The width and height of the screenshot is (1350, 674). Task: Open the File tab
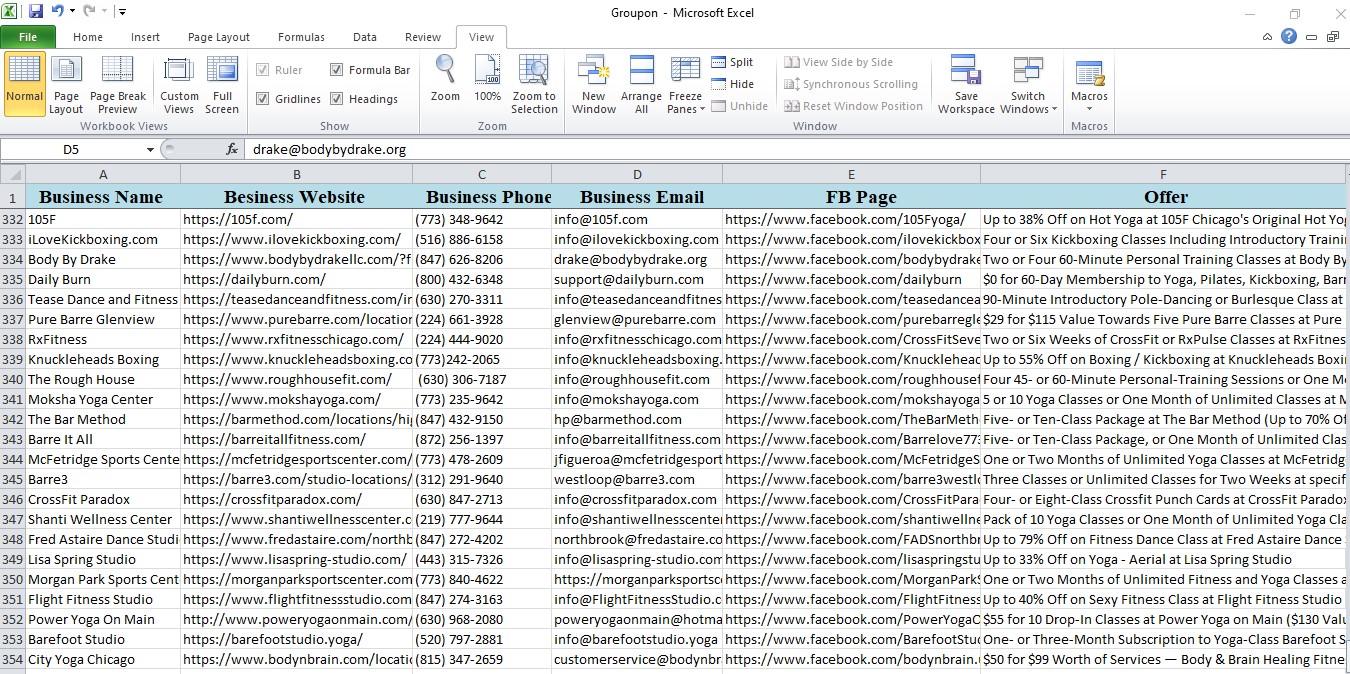pyautogui.click(x=28, y=37)
